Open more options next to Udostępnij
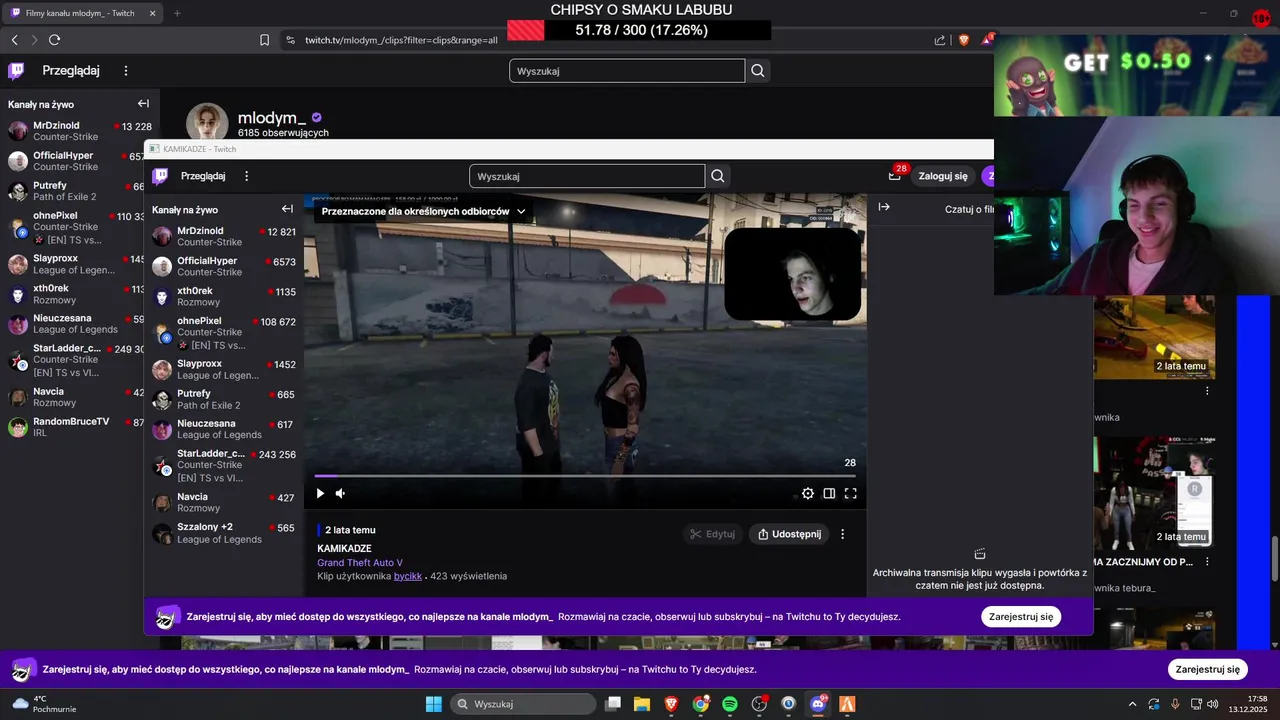The height and width of the screenshot is (720, 1280). coord(842,534)
